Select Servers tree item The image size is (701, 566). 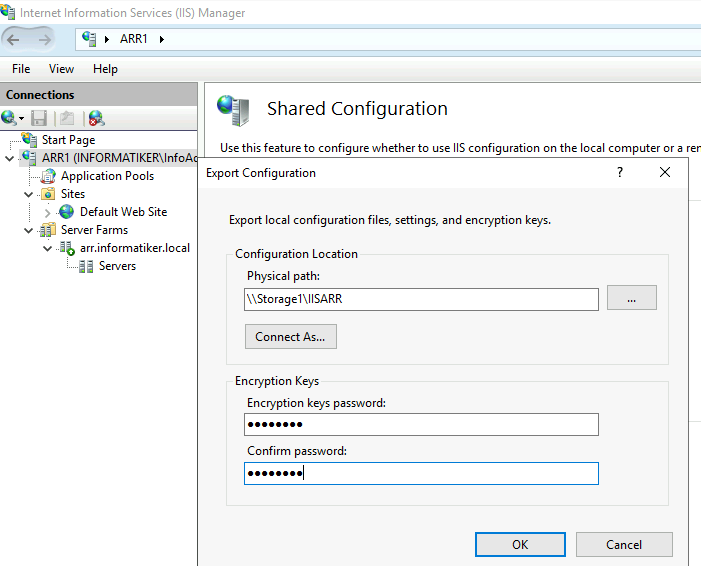click(117, 266)
